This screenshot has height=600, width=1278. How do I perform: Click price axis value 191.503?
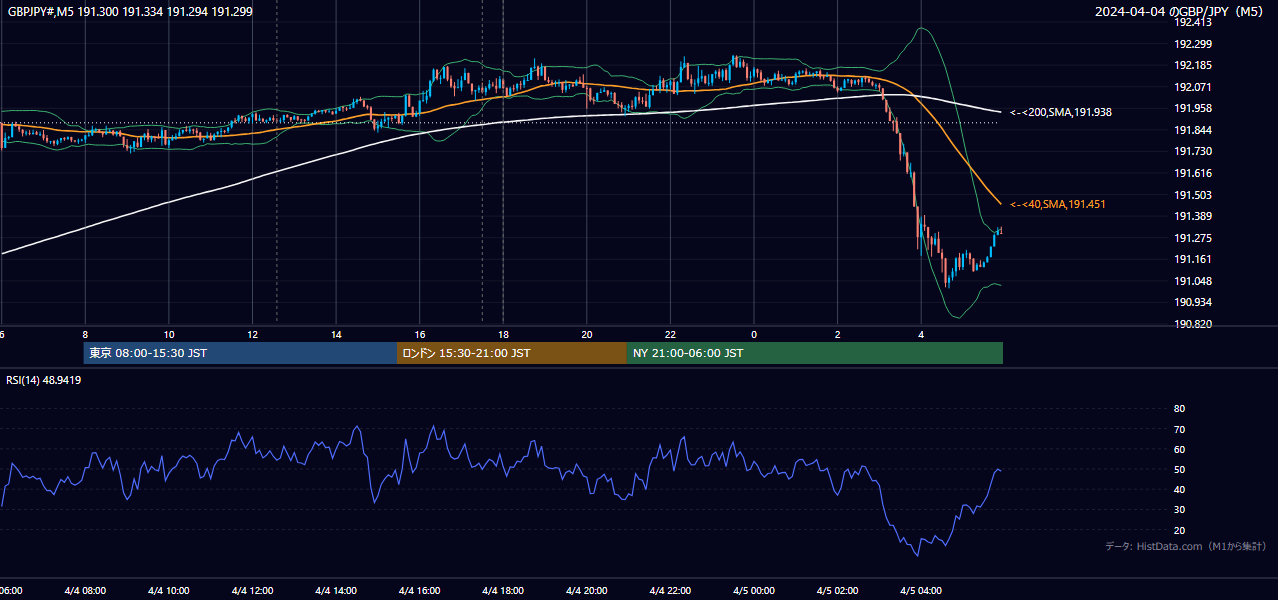[1193, 195]
